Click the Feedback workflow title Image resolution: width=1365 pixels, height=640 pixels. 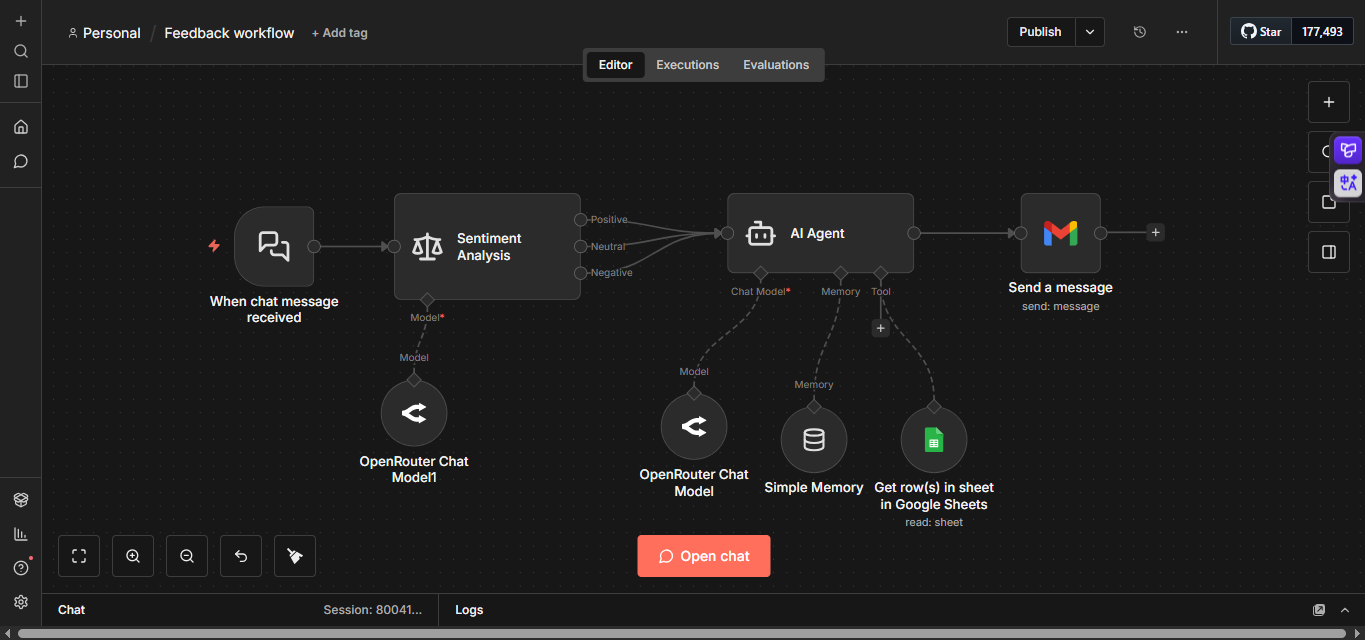click(229, 33)
